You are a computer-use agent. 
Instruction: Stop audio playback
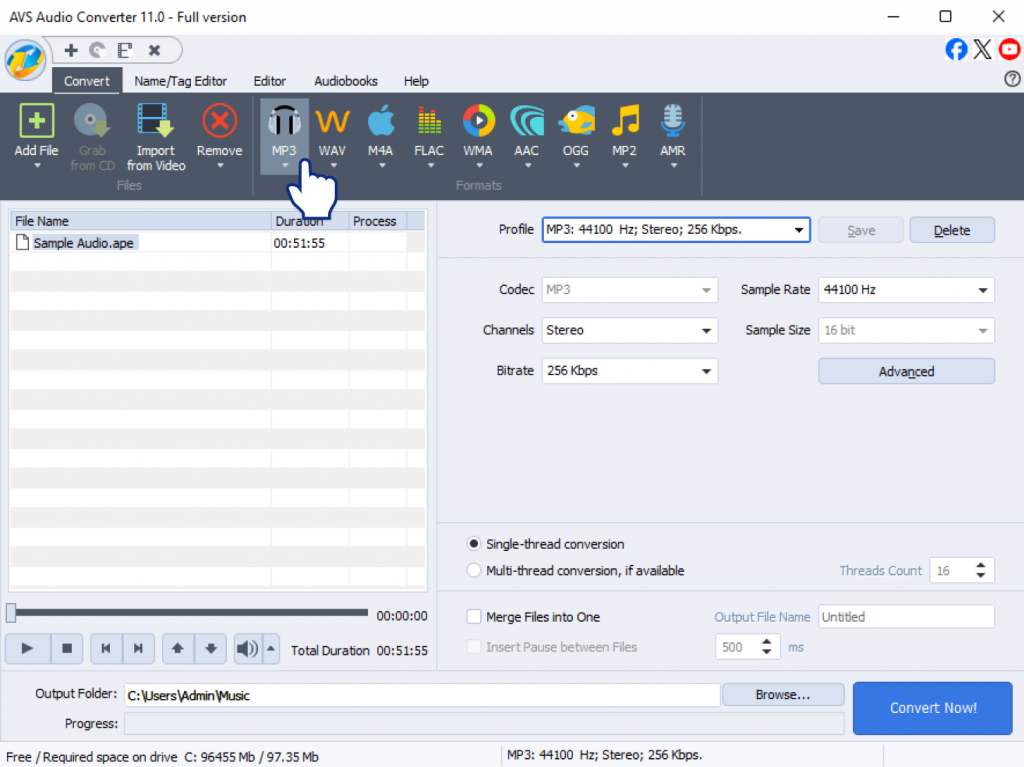point(67,648)
